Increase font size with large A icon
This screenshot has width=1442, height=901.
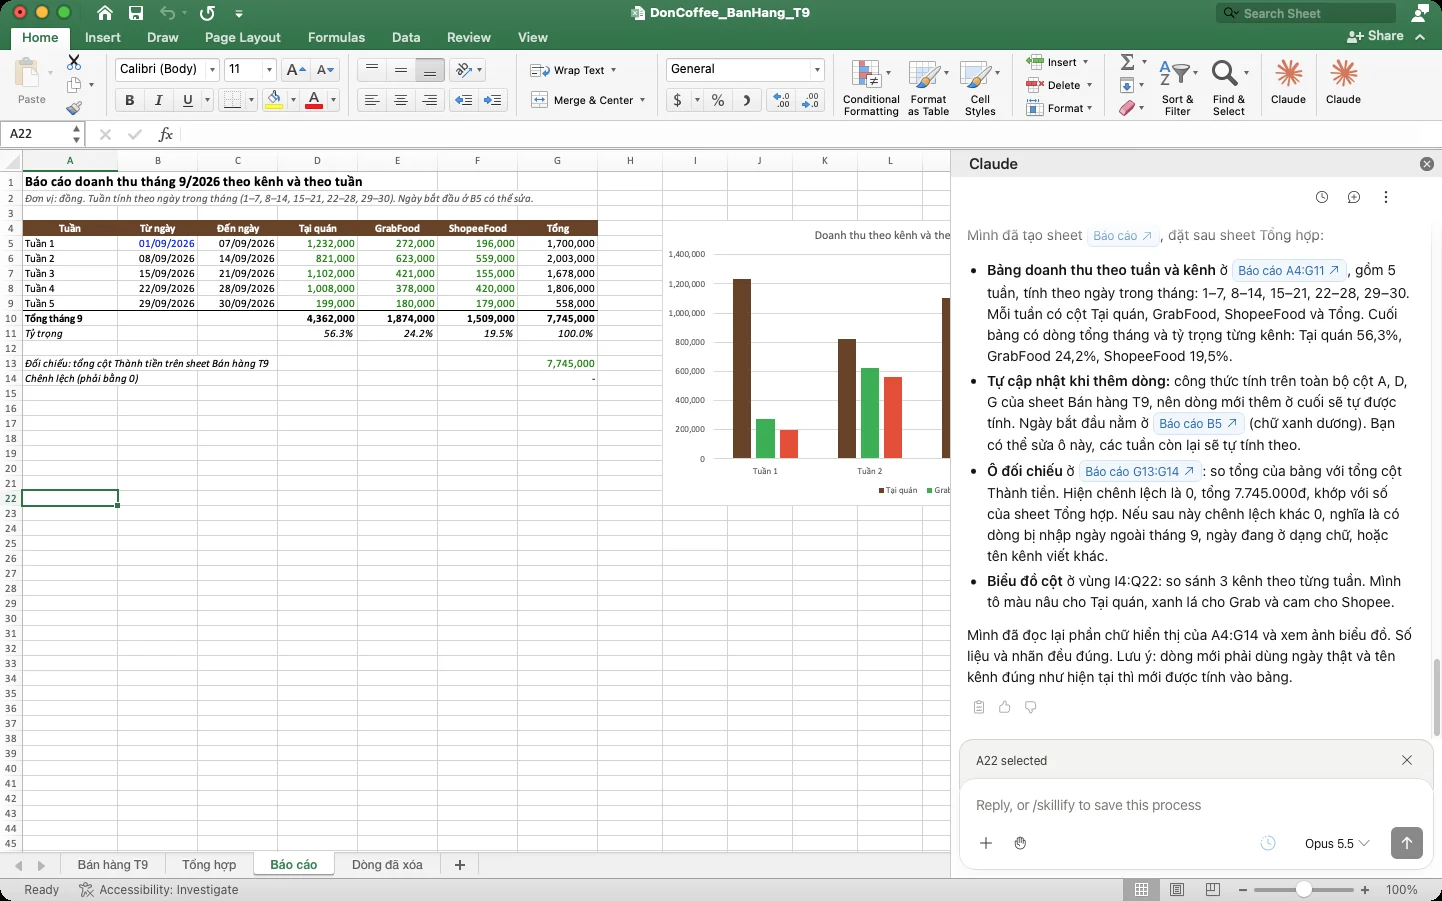295,69
